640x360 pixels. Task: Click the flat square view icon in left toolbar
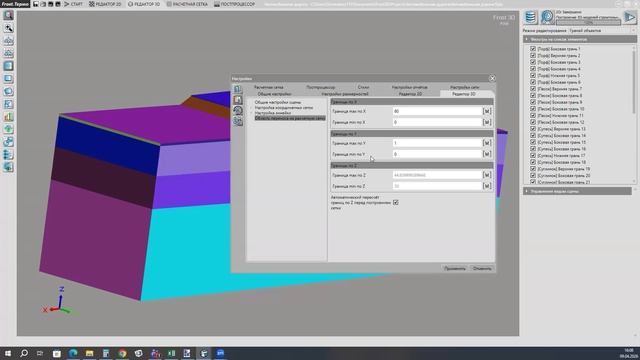pos(8,79)
